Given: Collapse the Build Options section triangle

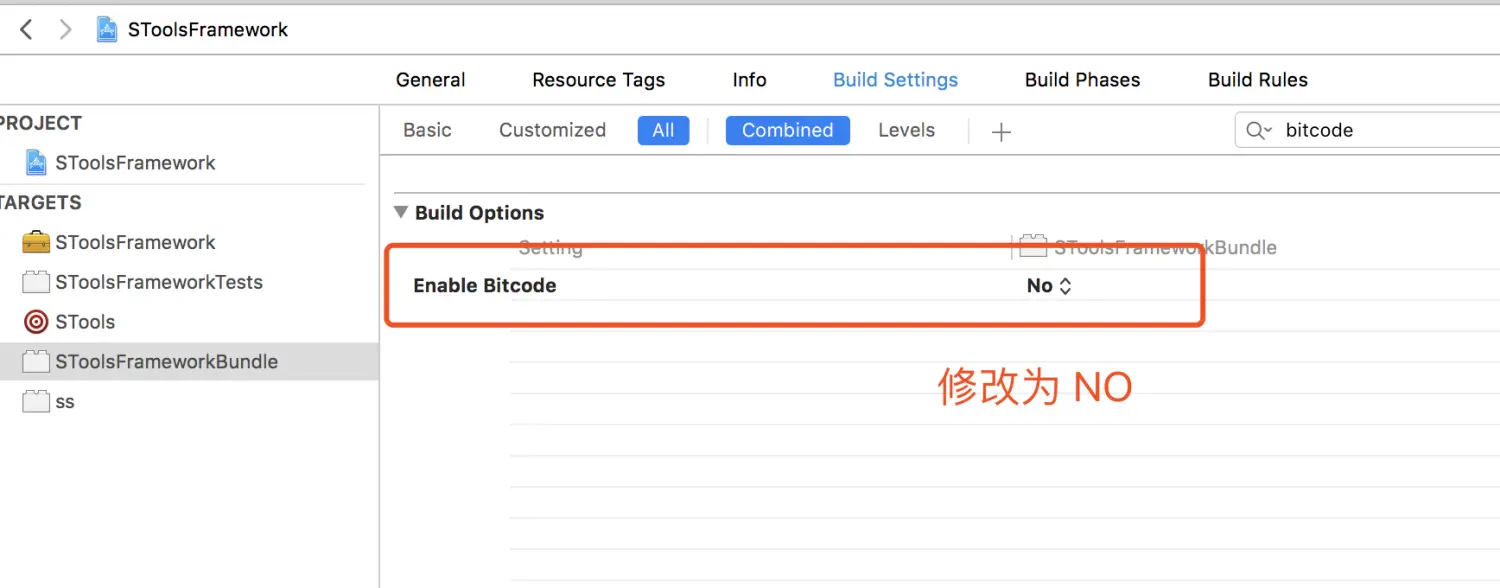Looking at the screenshot, I should coord(401,212).
